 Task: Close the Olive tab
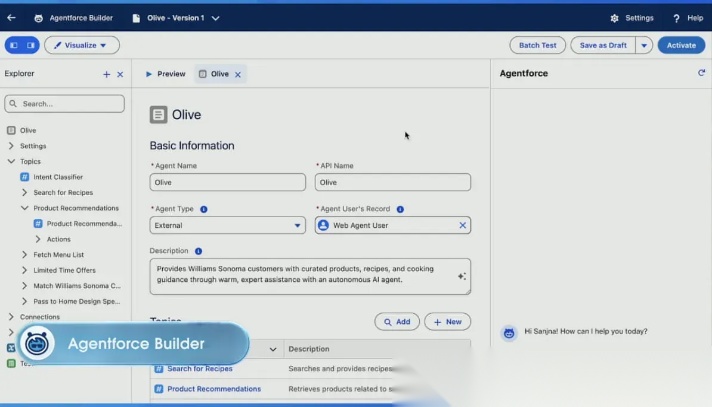(237, 74)
